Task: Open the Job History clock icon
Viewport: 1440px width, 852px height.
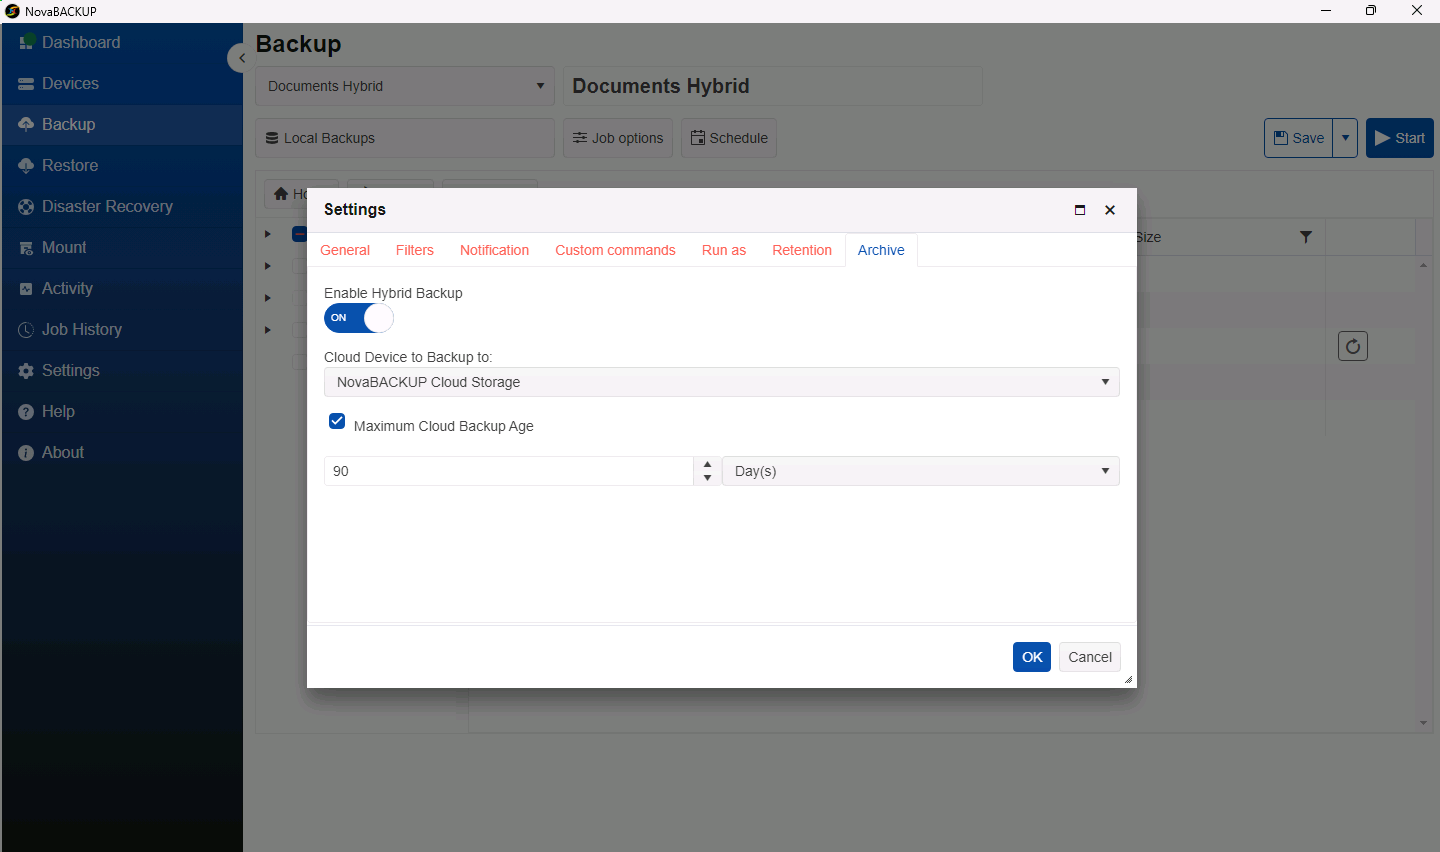Action: pyautogui.click(x=27, y=330)
